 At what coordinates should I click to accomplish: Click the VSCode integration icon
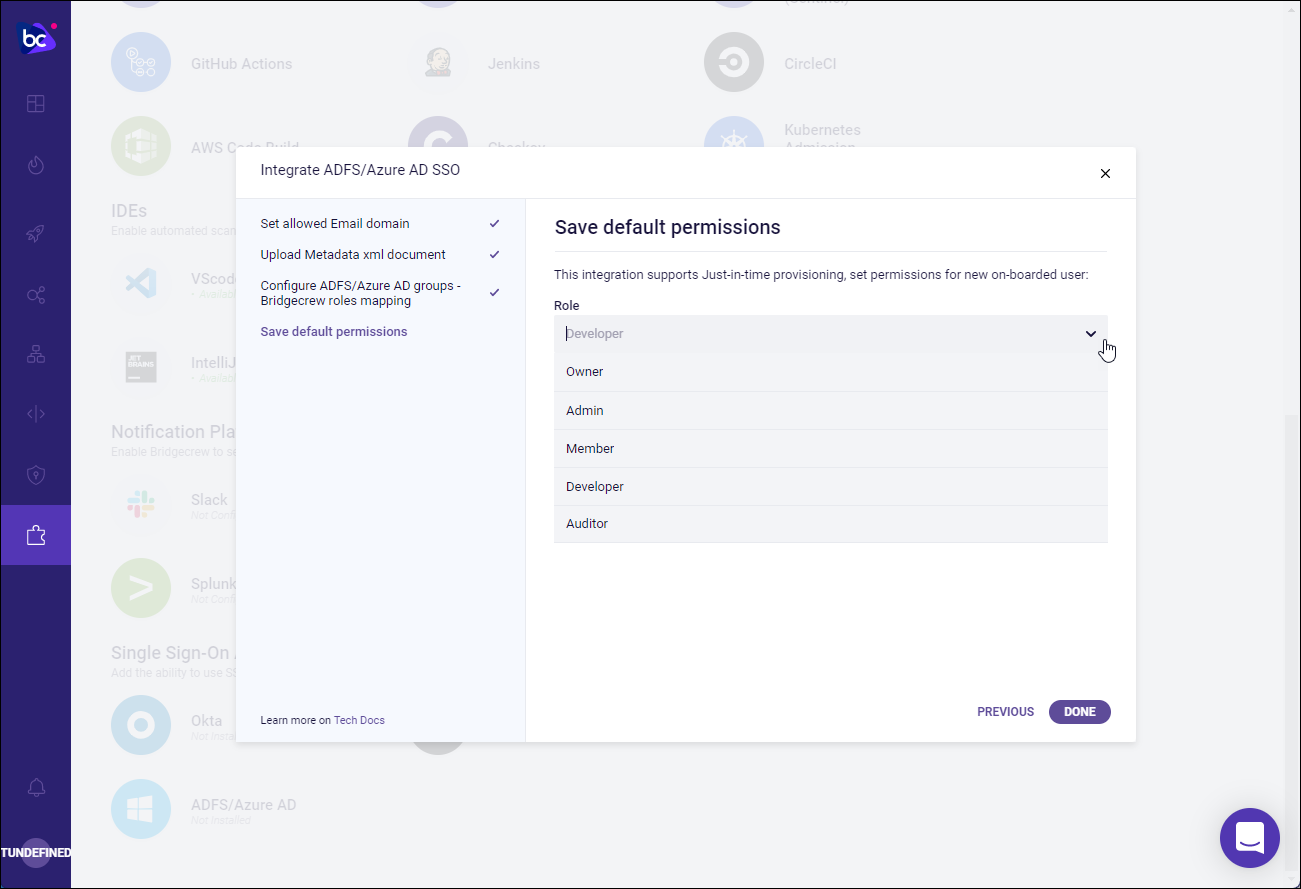(x=141, y=283)
